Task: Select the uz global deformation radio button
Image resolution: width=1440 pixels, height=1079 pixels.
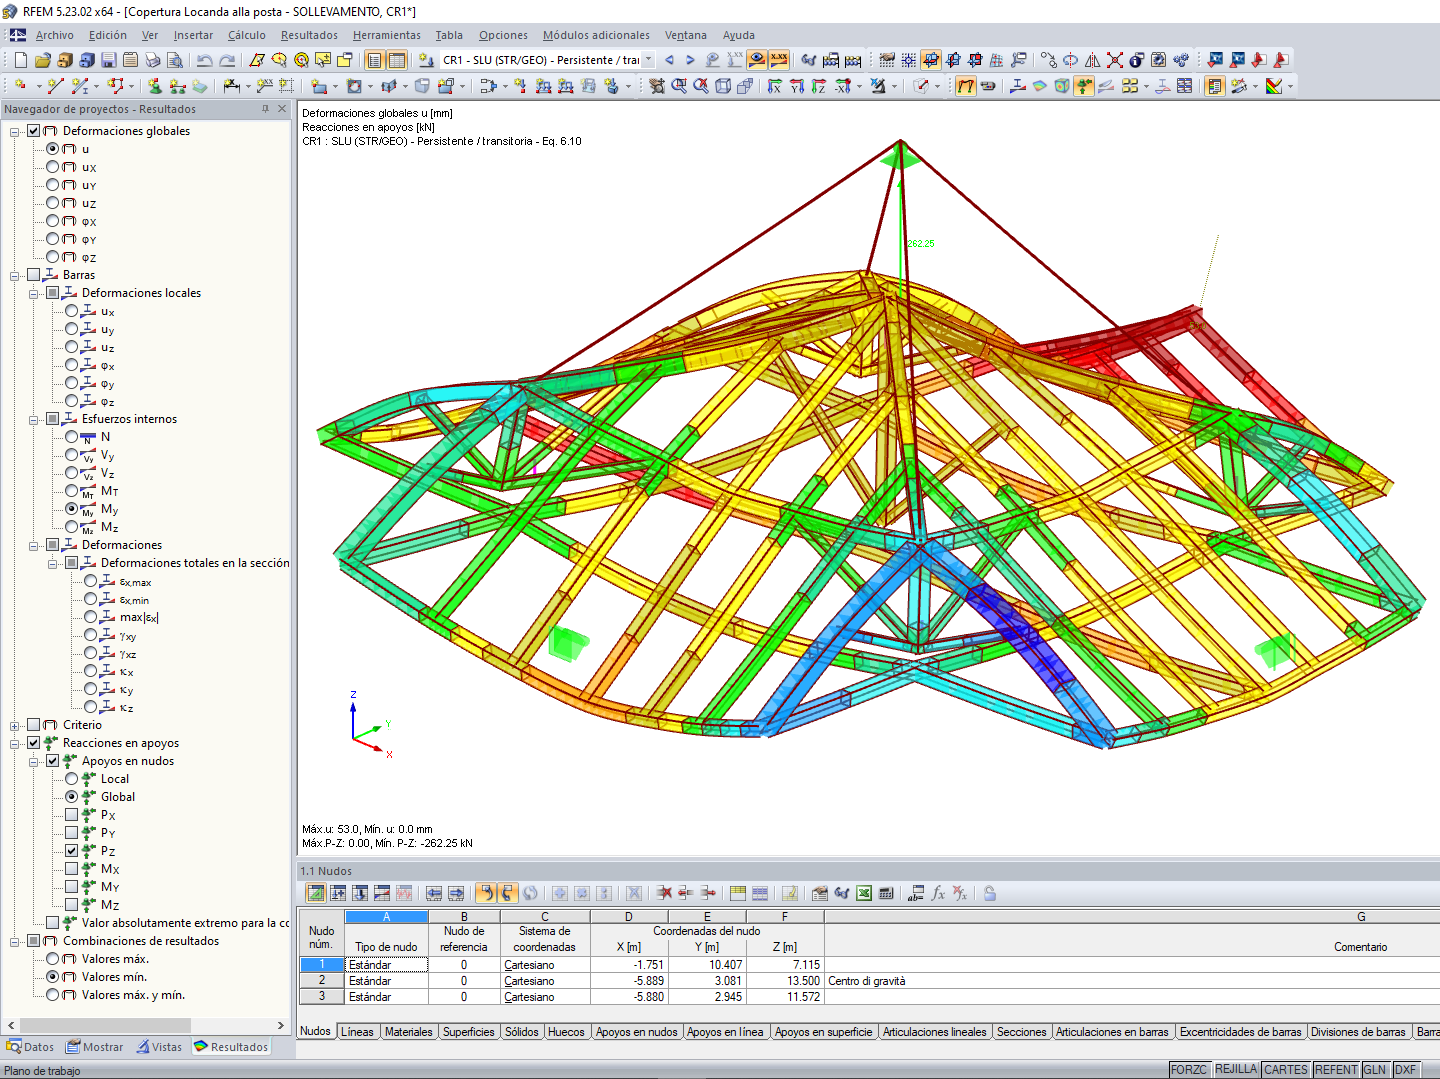Action: click(53, 203)
